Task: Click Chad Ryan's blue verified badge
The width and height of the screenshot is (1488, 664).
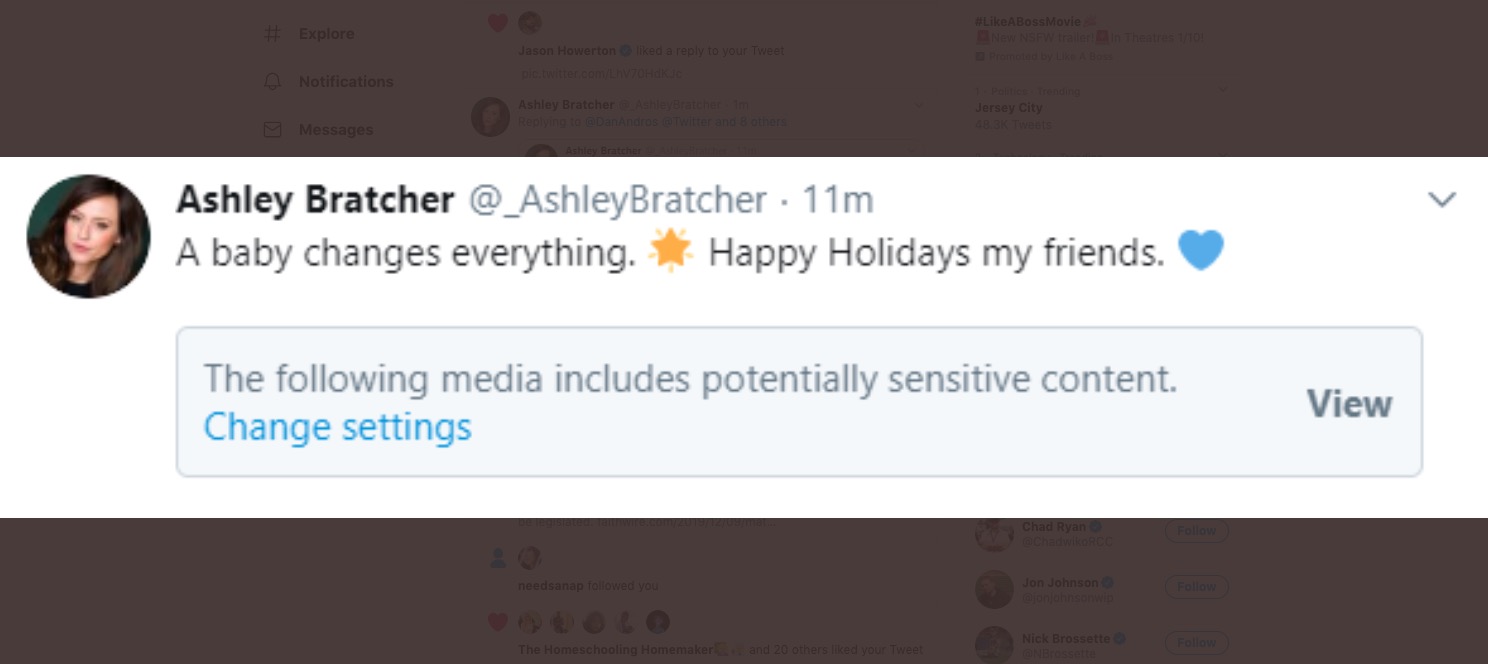Action: click(x=1094, y=526)
